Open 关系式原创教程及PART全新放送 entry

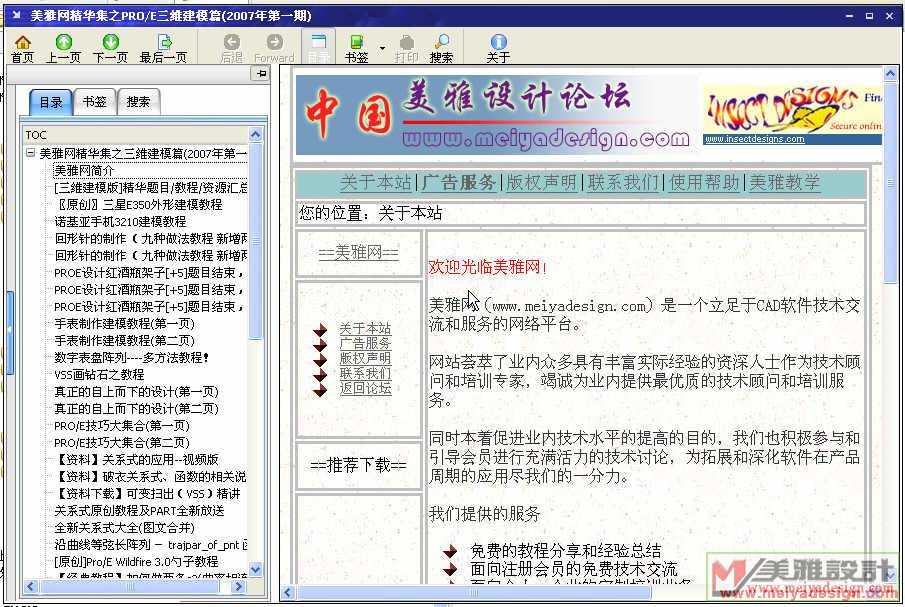pos(139,511)
